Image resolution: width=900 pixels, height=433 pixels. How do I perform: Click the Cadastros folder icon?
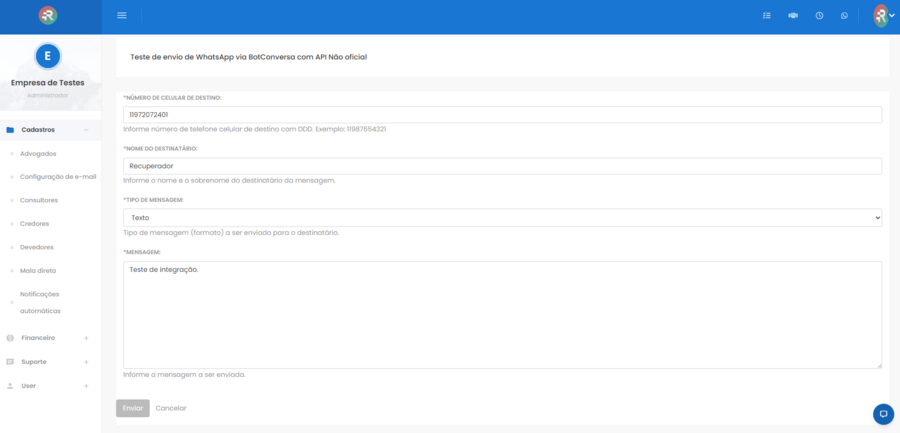click(x=10, y=130)
